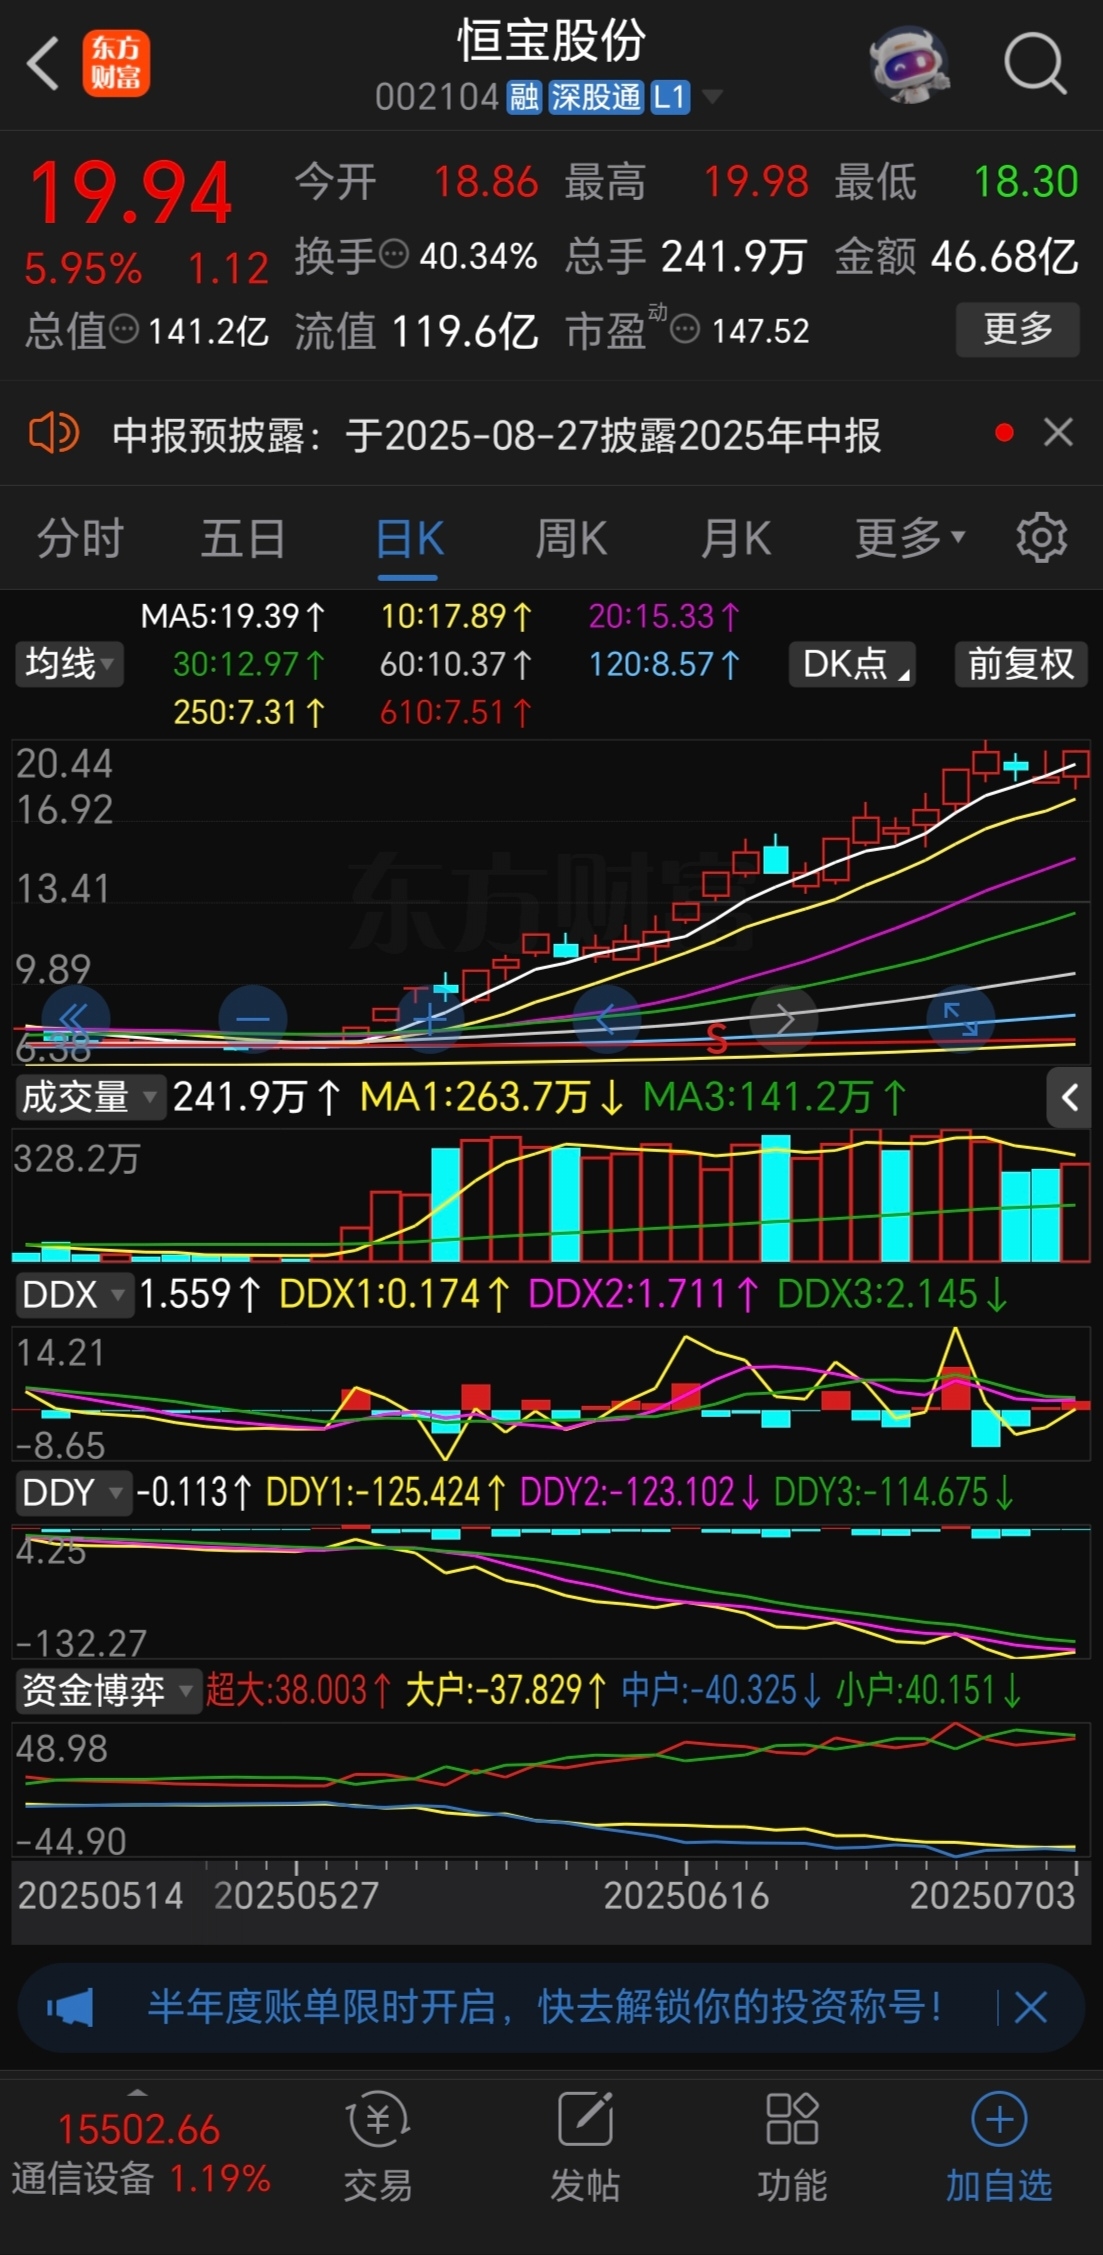Tap the current price 19.94
This screenshot has height=2255, width=1103.
[x=131, y=193]
